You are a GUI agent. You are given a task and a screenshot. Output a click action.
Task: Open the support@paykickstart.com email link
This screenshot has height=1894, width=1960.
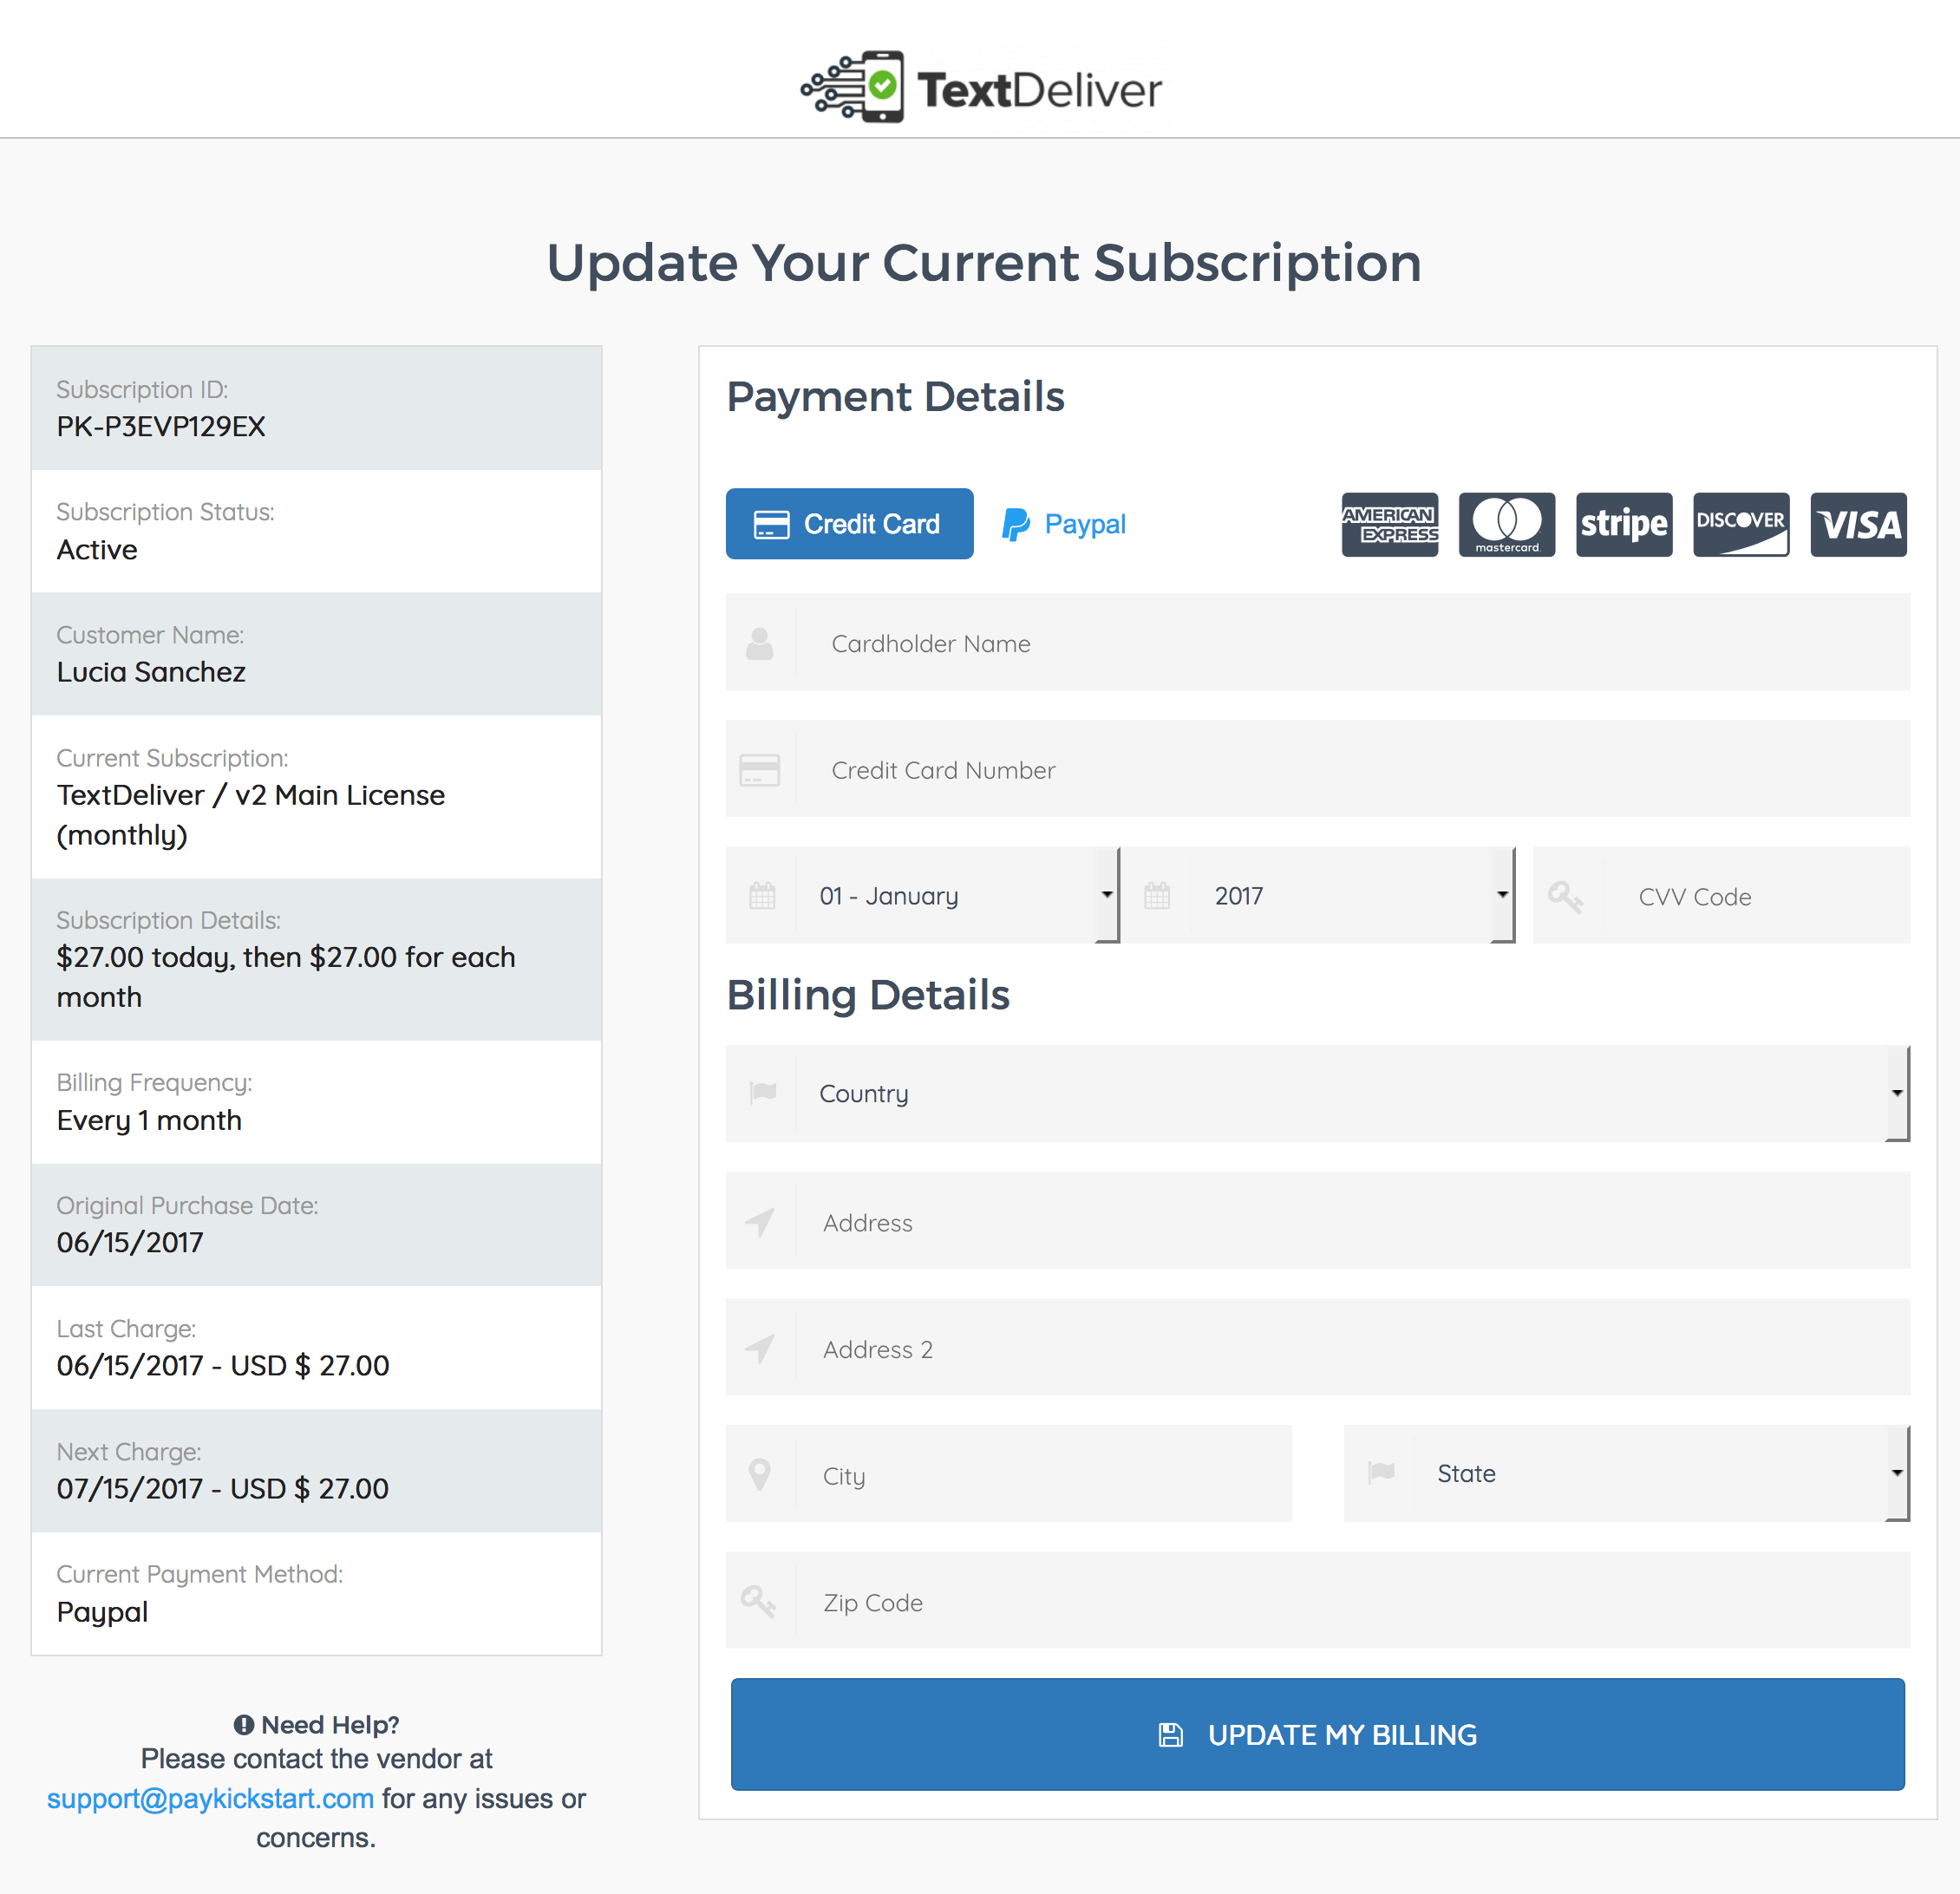coord(210,1798)
